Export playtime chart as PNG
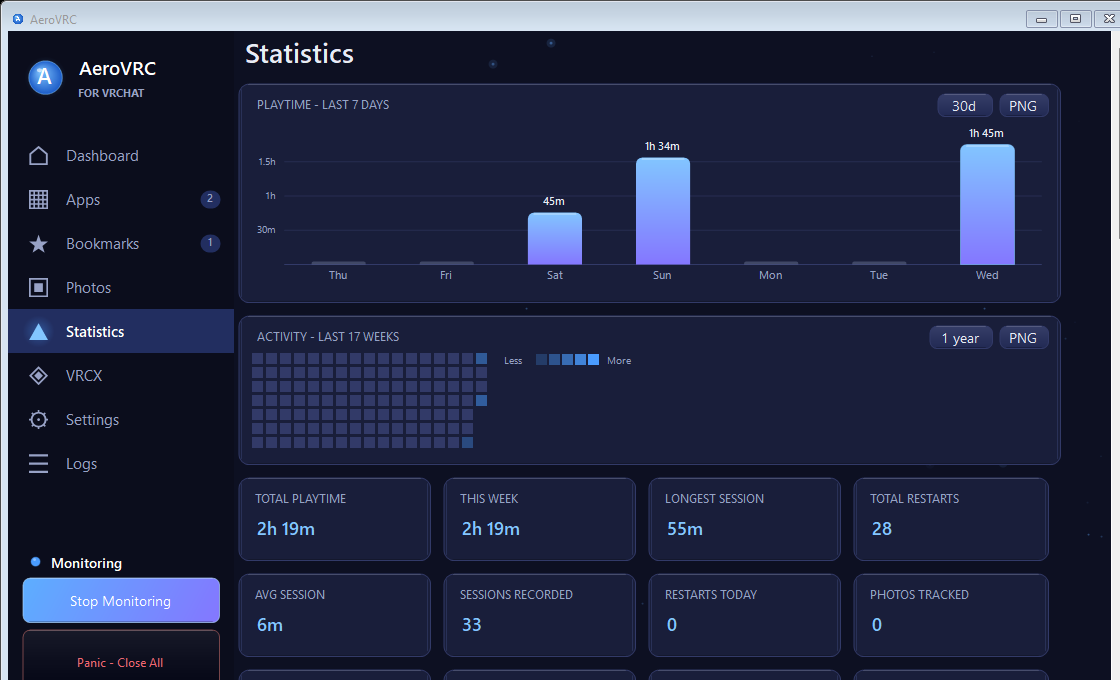Viewport: 1120px width, 680px height. [1023, 106]
